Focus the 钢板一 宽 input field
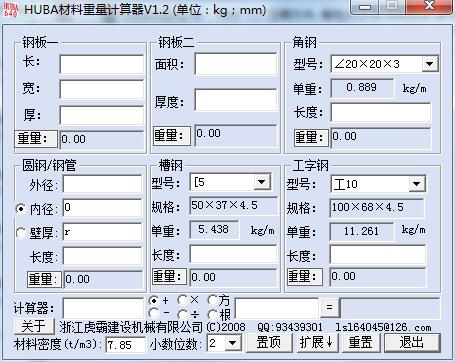Screen dimensions: 455x362 coord(102,89)
